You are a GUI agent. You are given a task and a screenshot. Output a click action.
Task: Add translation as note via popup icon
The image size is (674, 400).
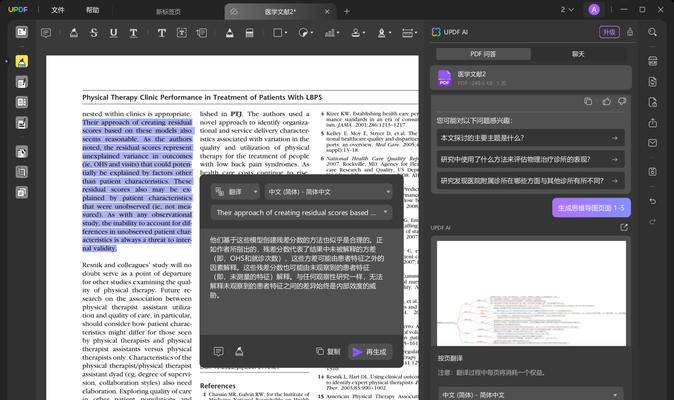tap(218, 352)
